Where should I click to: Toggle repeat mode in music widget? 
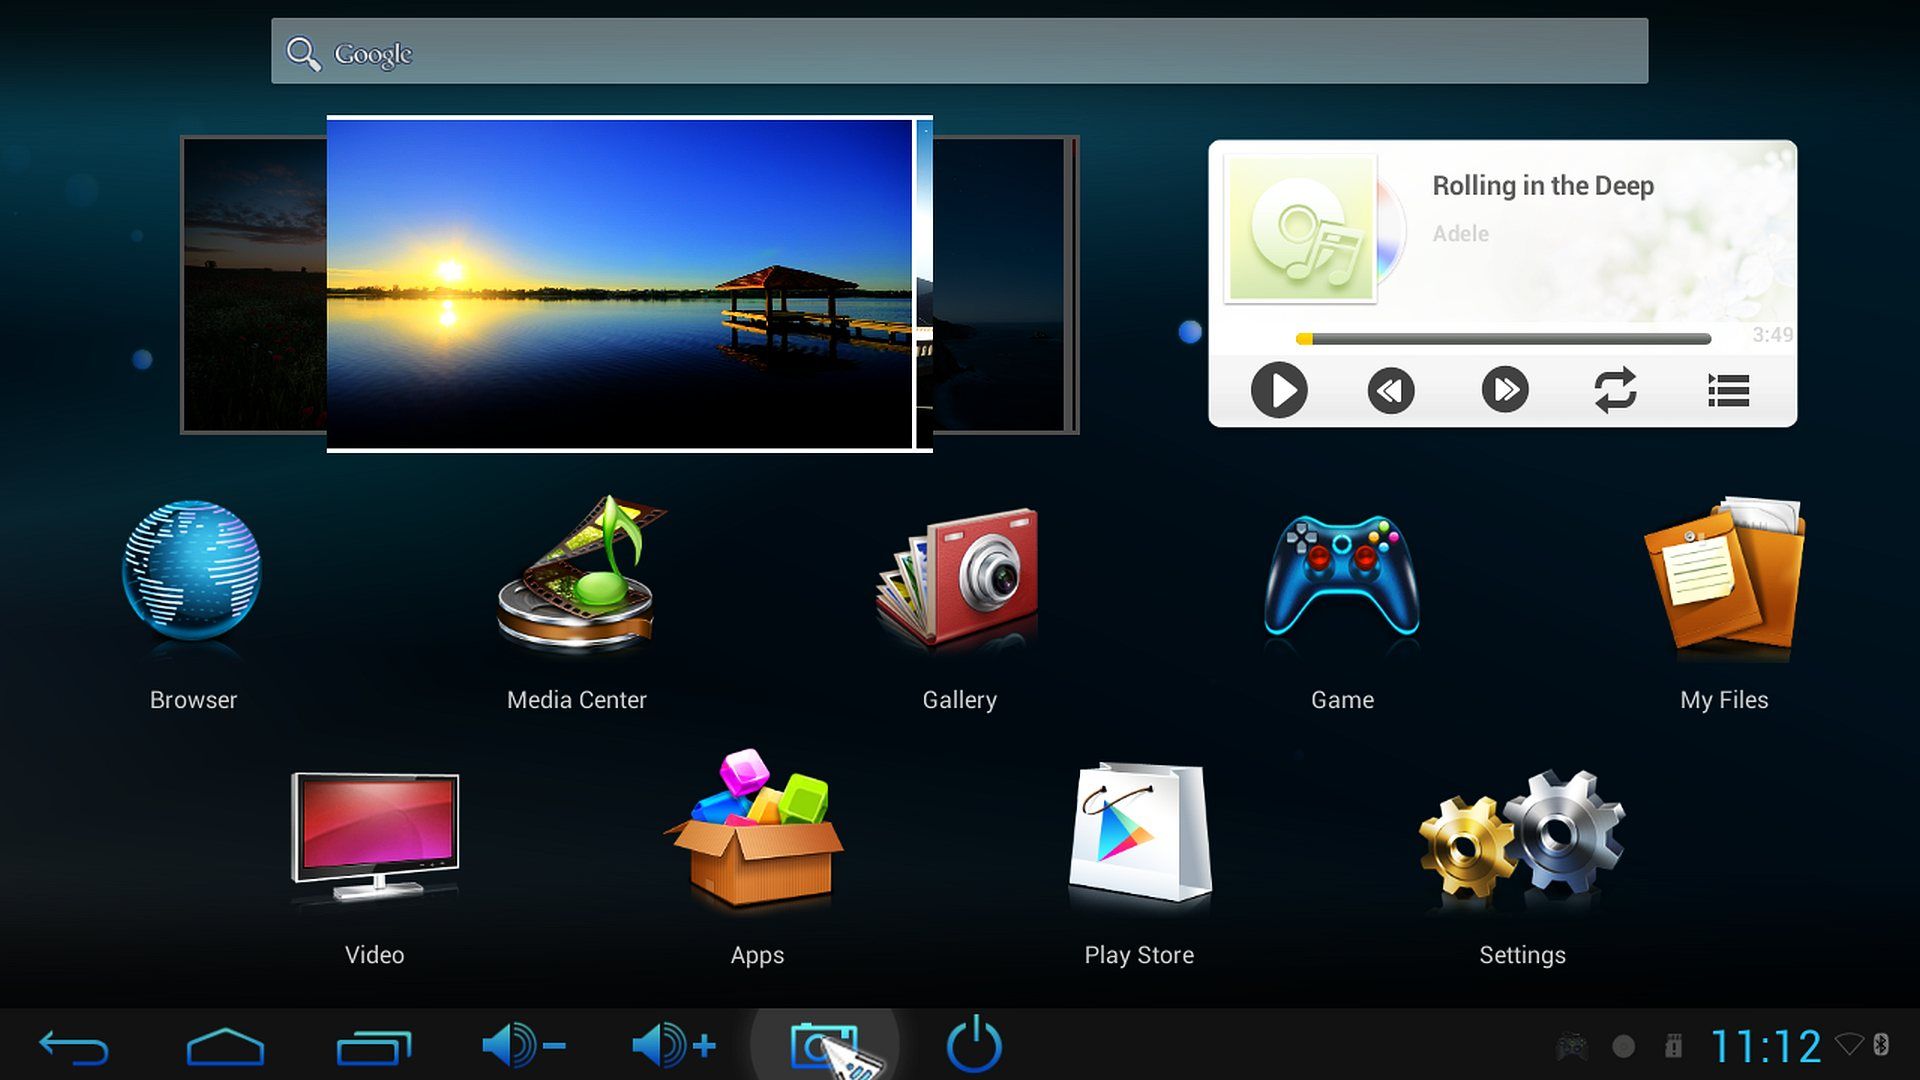(x=1615, y=390)
